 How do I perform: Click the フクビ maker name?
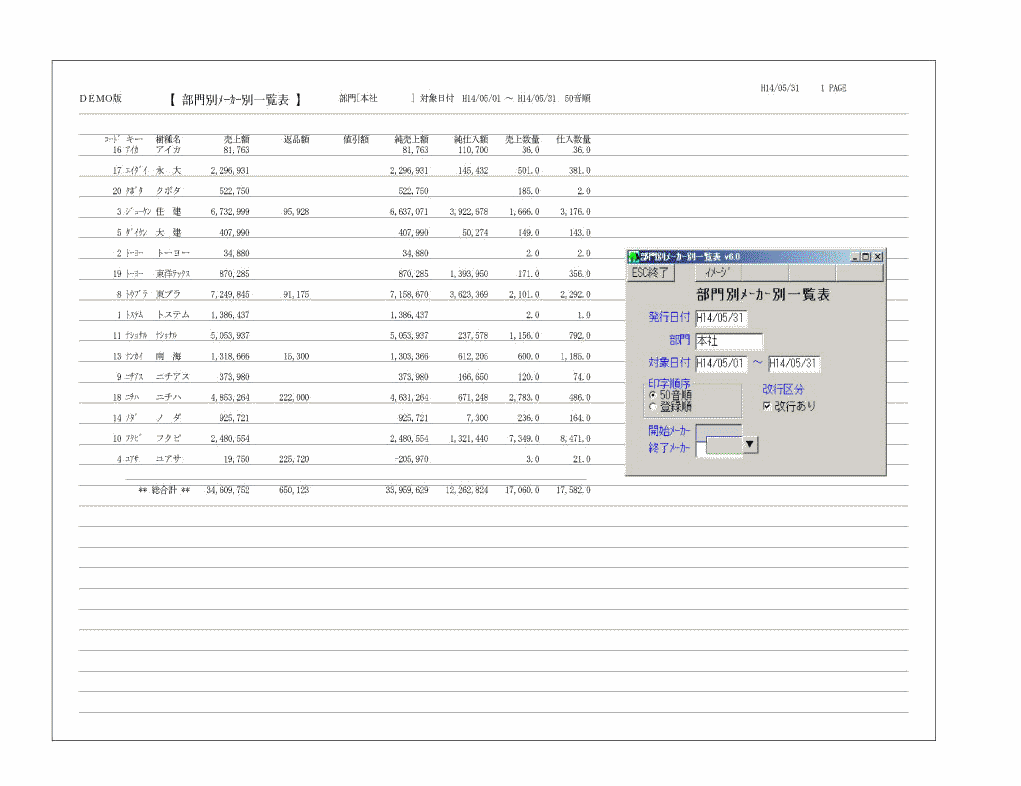(168, 438)
